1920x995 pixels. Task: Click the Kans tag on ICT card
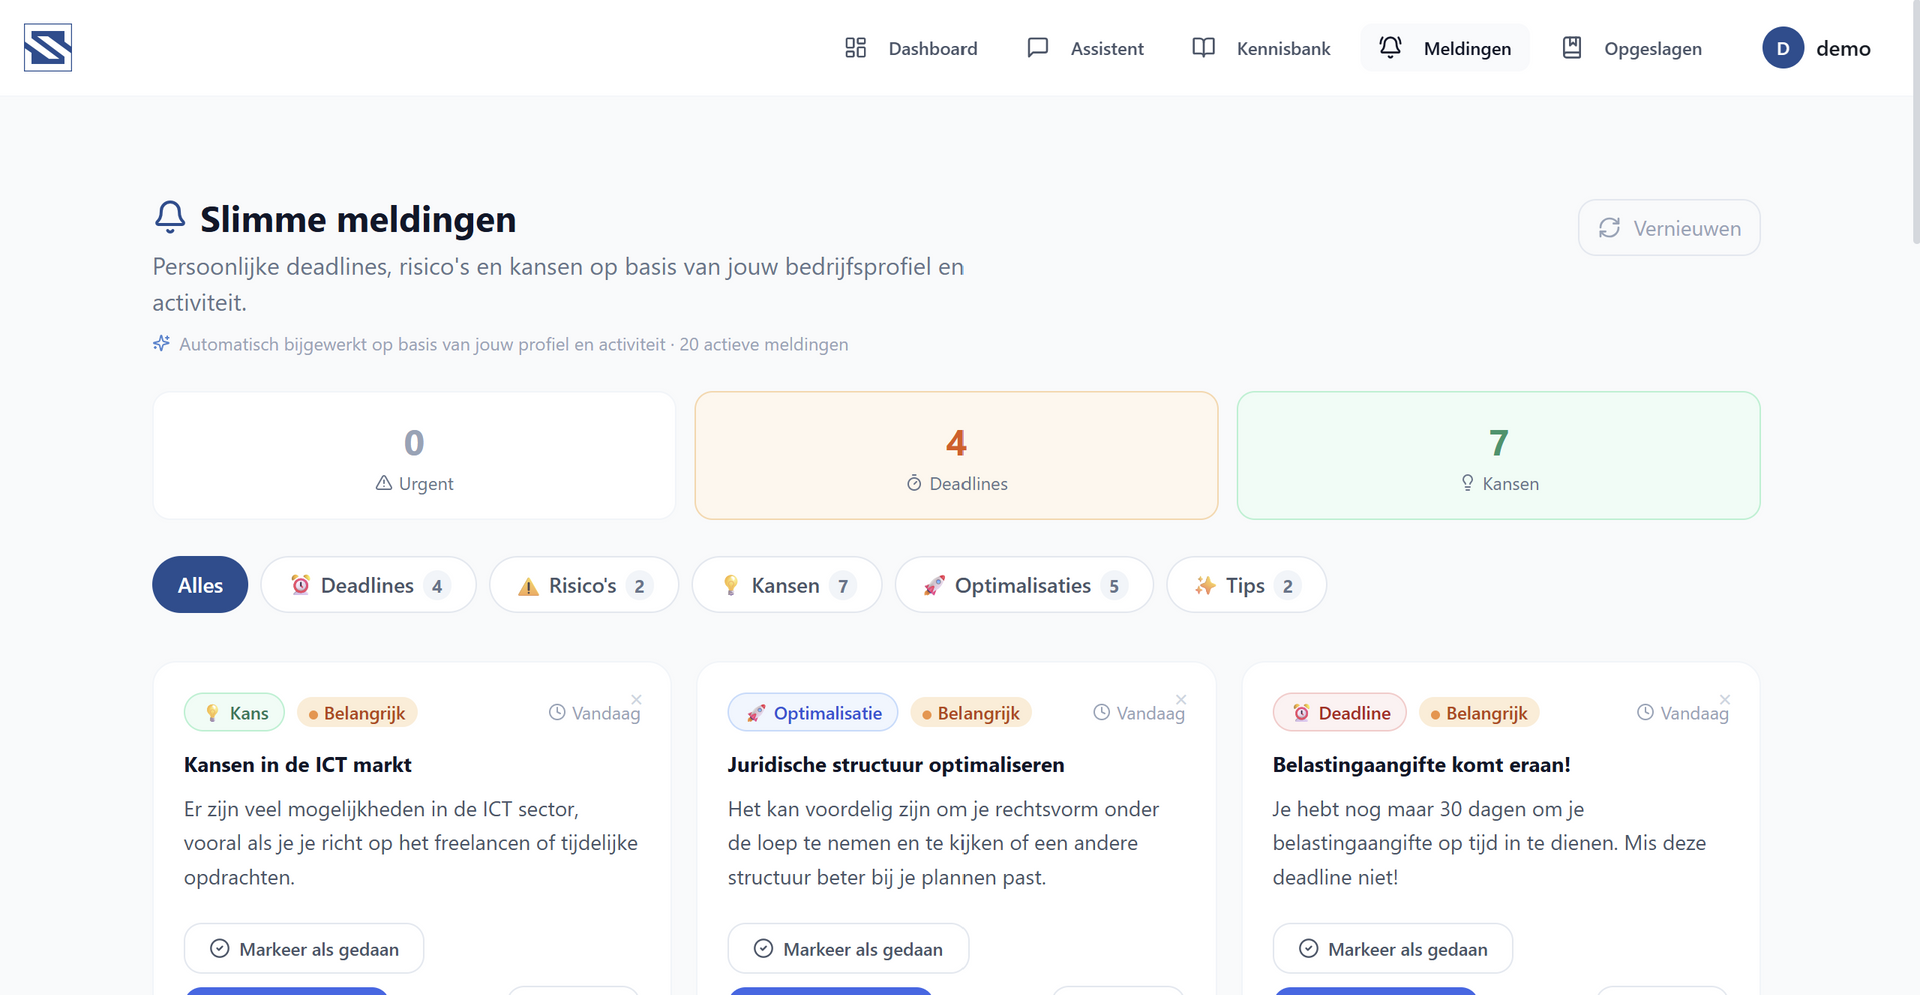[234, 713]
